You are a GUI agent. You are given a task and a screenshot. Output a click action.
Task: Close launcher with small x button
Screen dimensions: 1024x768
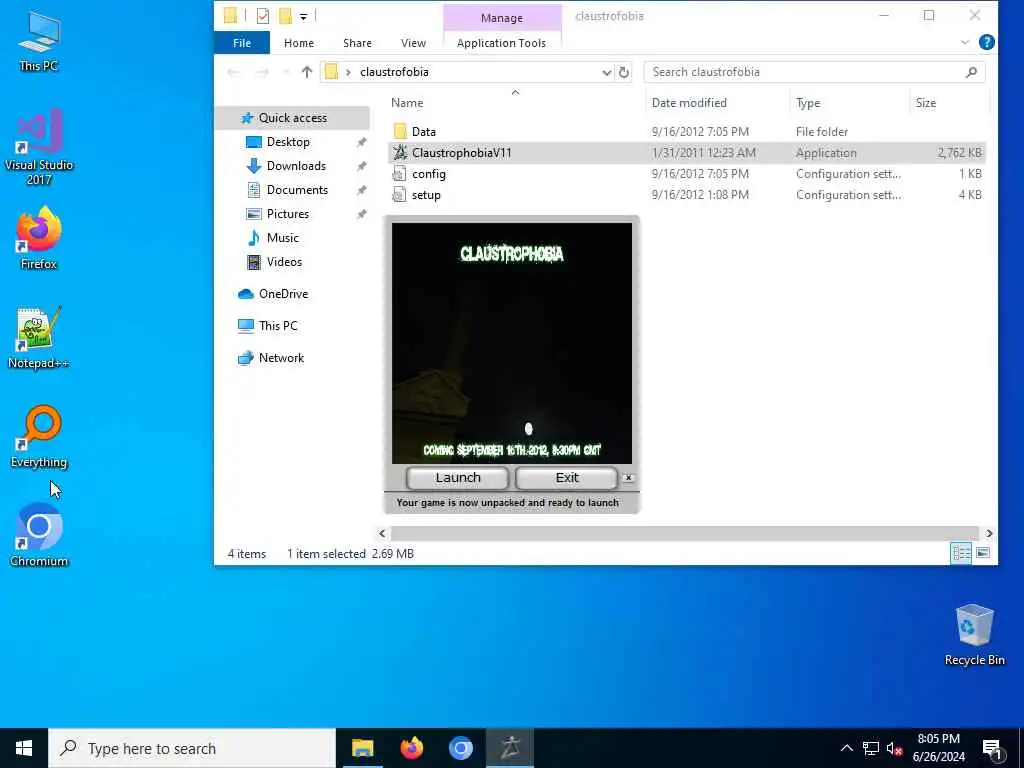click(x=628, y=478)
